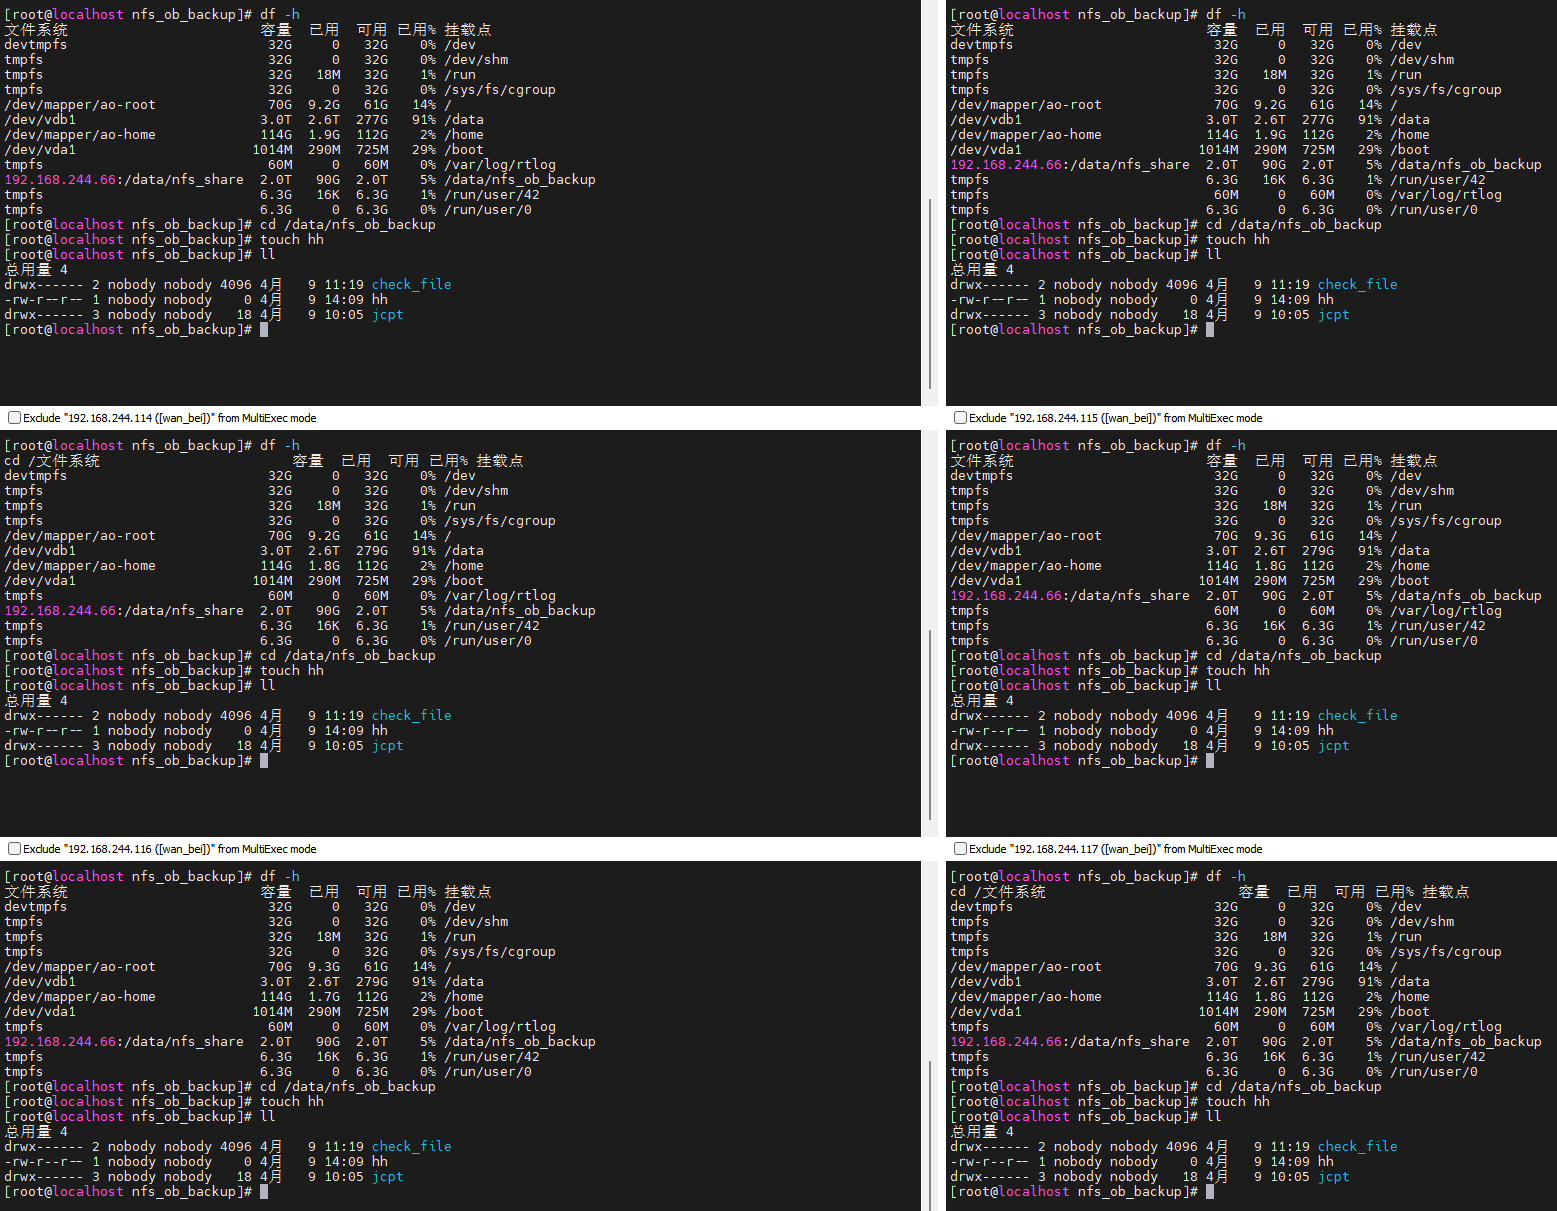Toggle the Exclude 192.168.244.117 checkbox
Image resolution: width=1557 pixels, height=1211 pixels.
point(960,849)
